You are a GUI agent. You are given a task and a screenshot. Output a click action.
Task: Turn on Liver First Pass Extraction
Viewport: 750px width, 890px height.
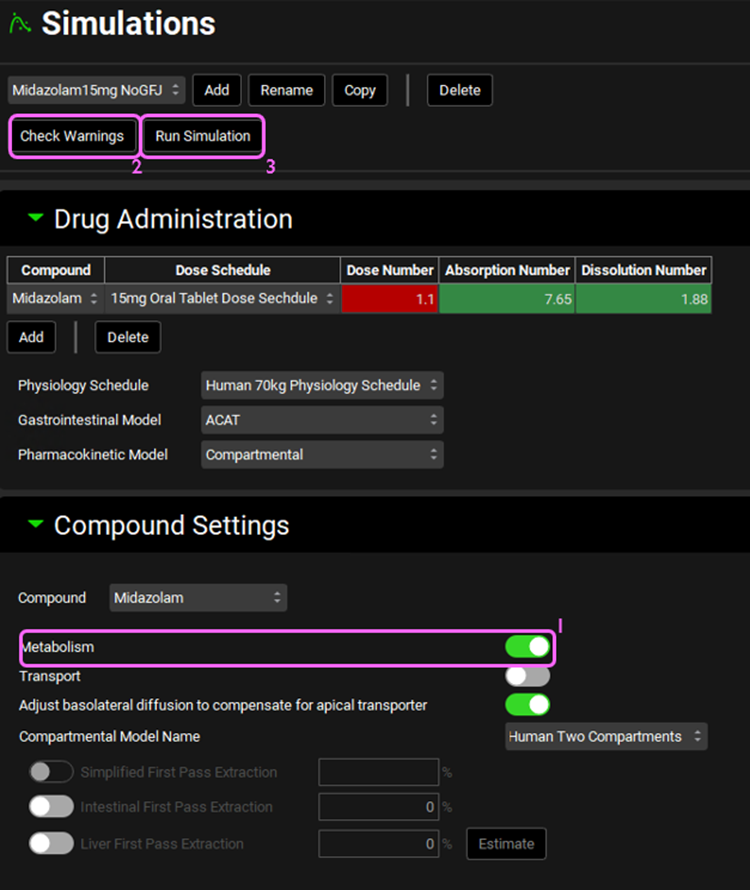[51, 843]
